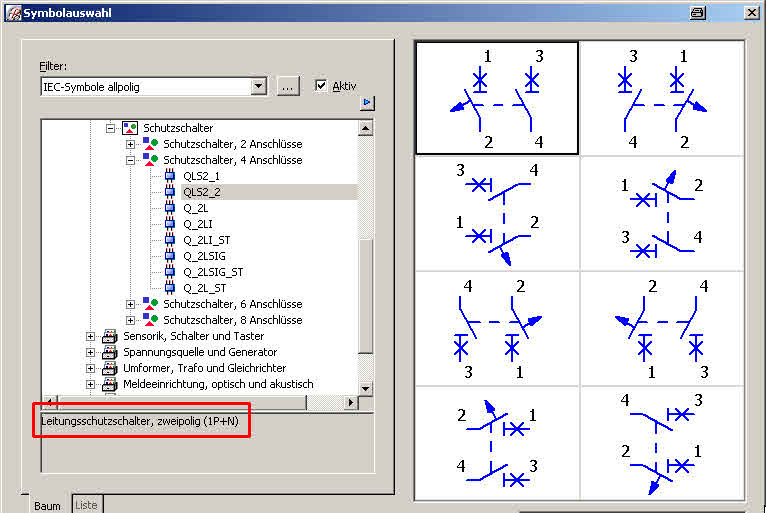Select the Q_2L tree entry

click(x=195, y=208)
